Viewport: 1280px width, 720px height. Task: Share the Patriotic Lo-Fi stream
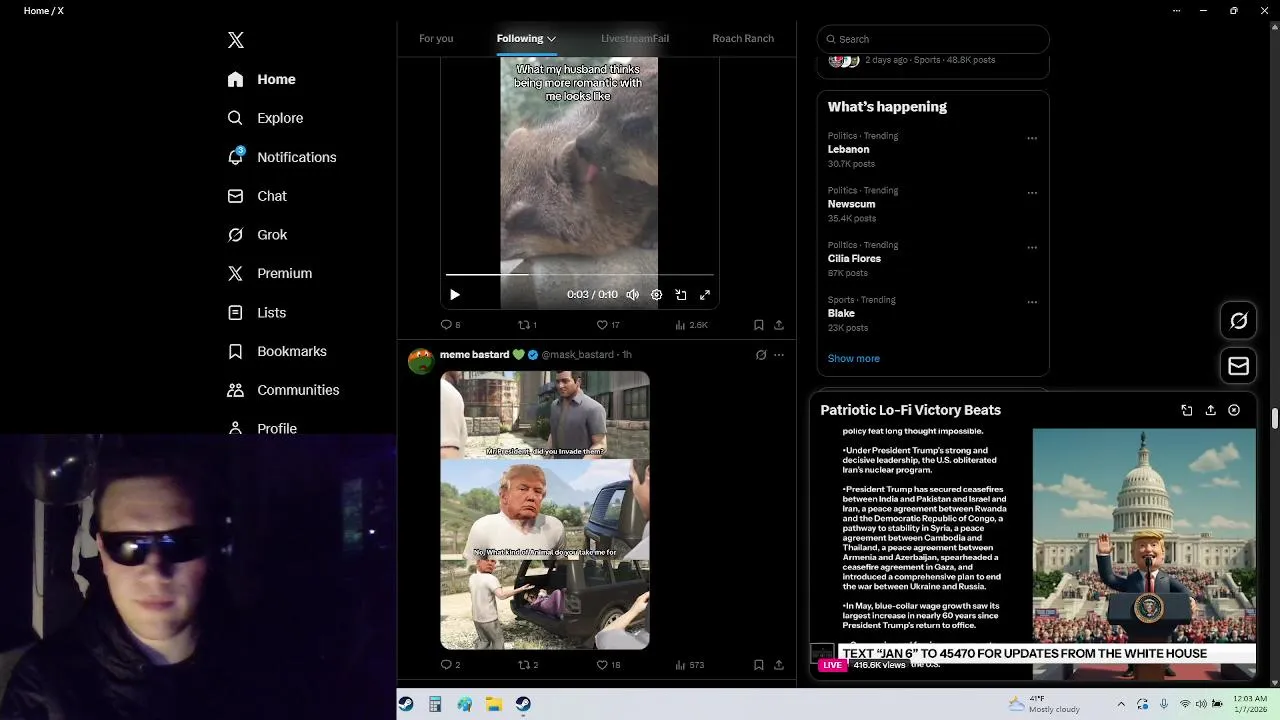[1211, 410]
